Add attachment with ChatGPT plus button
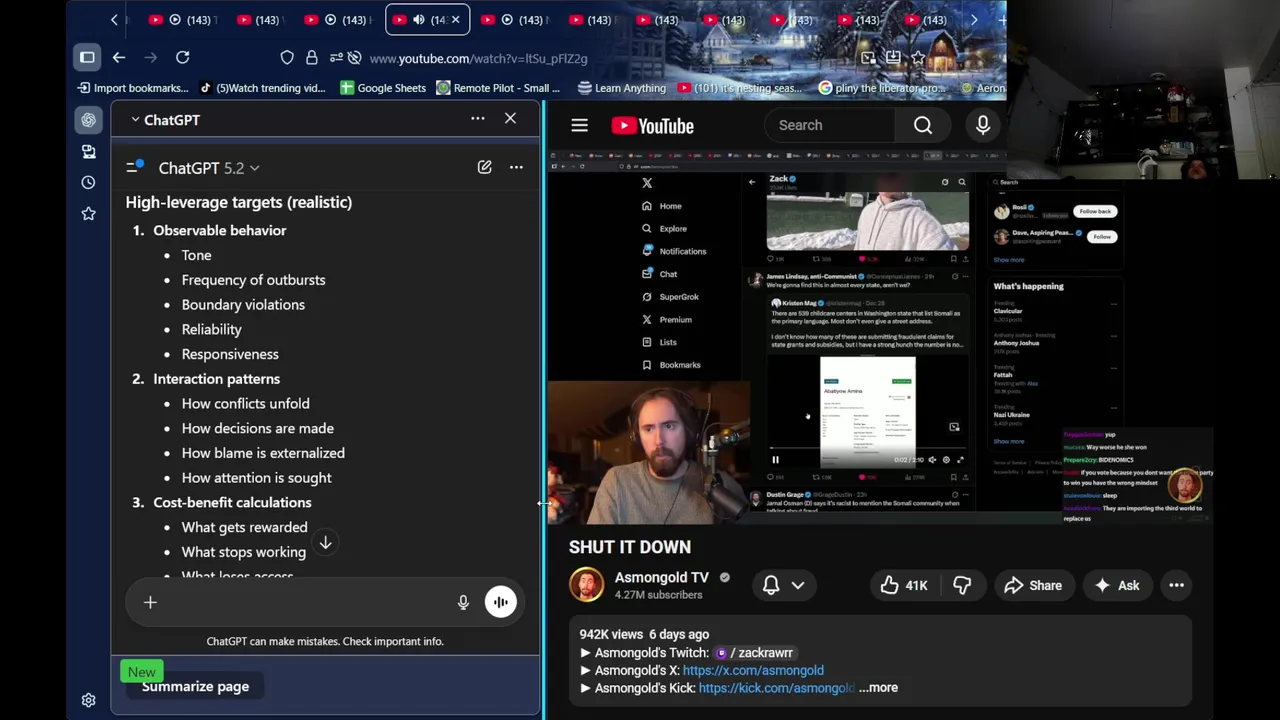The width and height of the screenshot is (1280, 720). (x=150, y=602)
